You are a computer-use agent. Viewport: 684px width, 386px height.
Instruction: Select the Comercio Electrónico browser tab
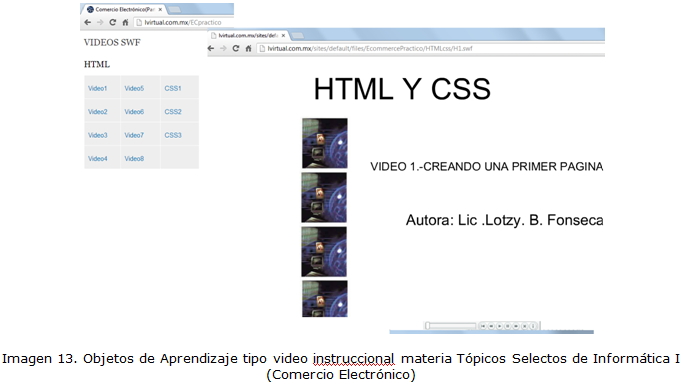click(124, 9)
